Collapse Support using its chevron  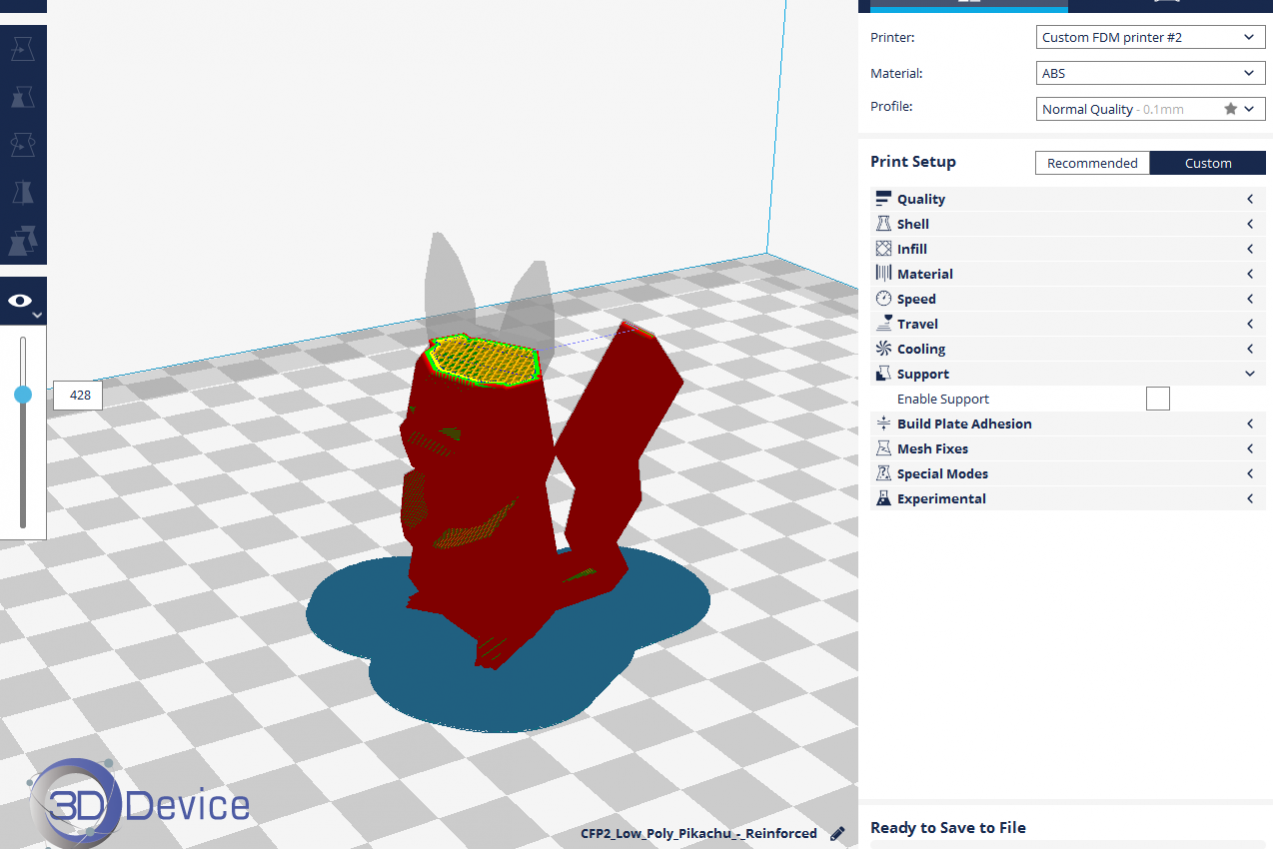(x=1250, y=374)
